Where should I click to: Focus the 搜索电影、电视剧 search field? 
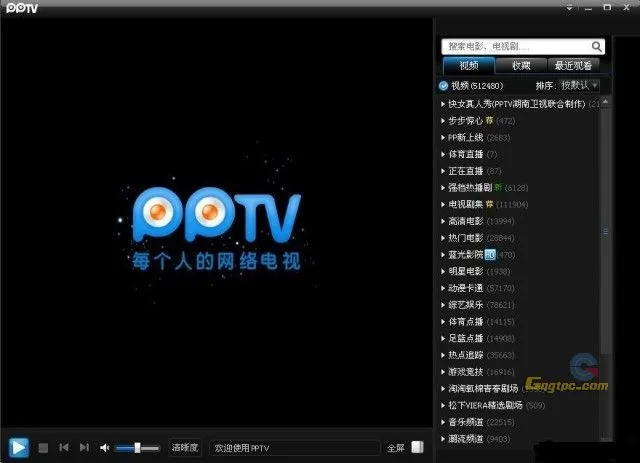523,47
